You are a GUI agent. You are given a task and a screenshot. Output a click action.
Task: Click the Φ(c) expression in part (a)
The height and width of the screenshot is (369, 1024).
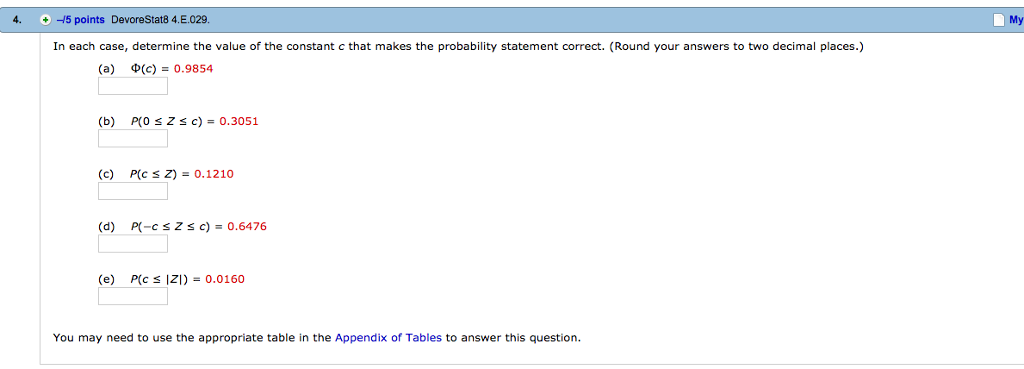click(x=144, y=68)
